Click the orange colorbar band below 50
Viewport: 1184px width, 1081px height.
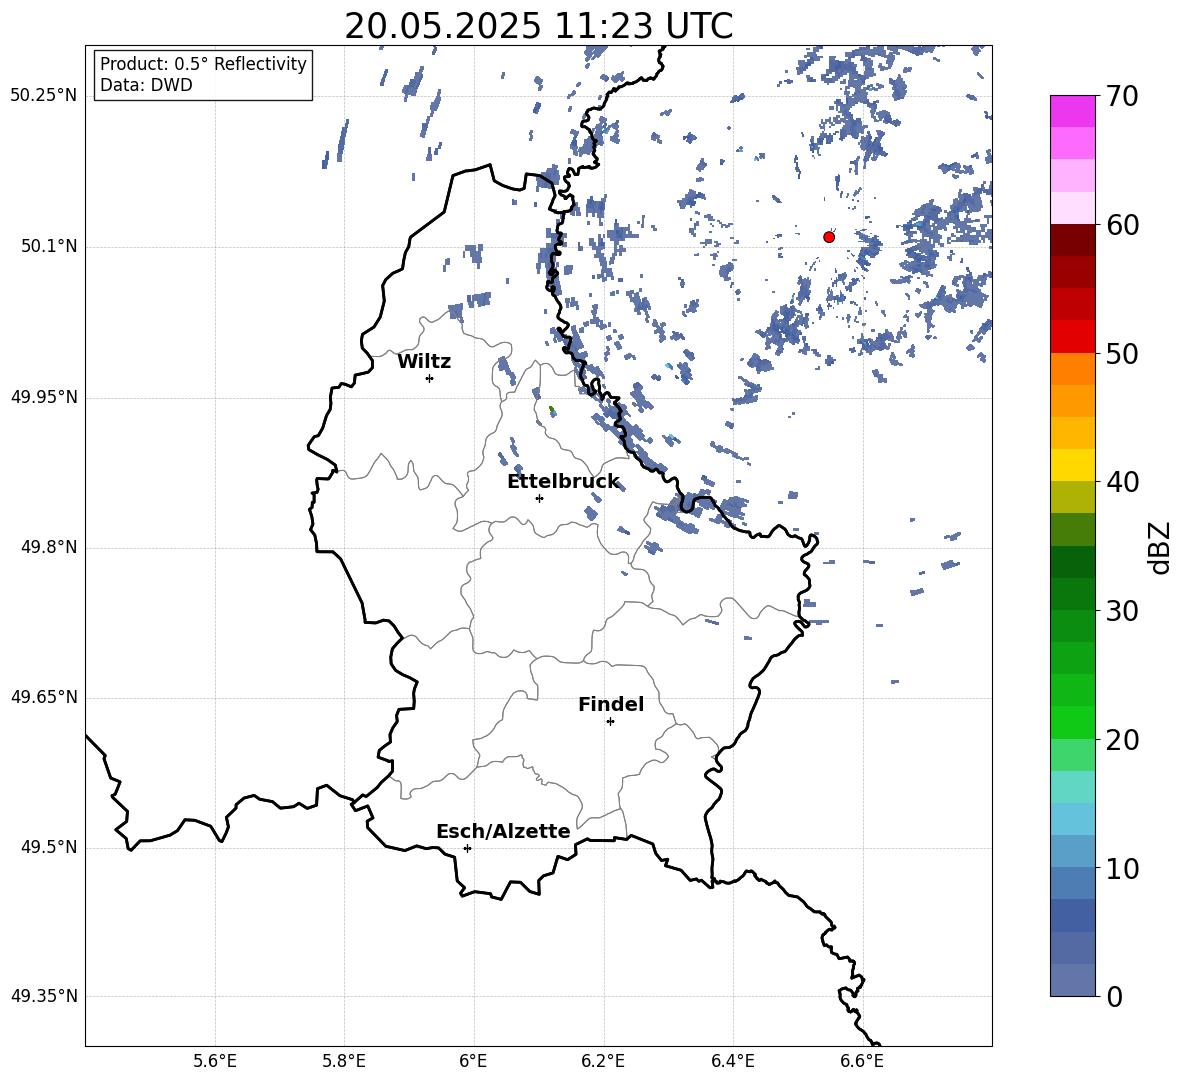[1073, 369]
